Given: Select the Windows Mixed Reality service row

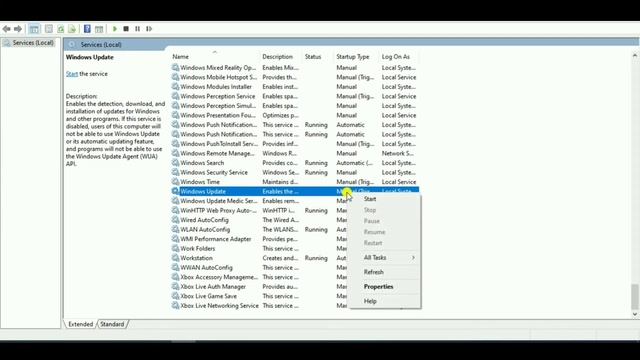Looking at the screenshot, I should coord(295,68).
